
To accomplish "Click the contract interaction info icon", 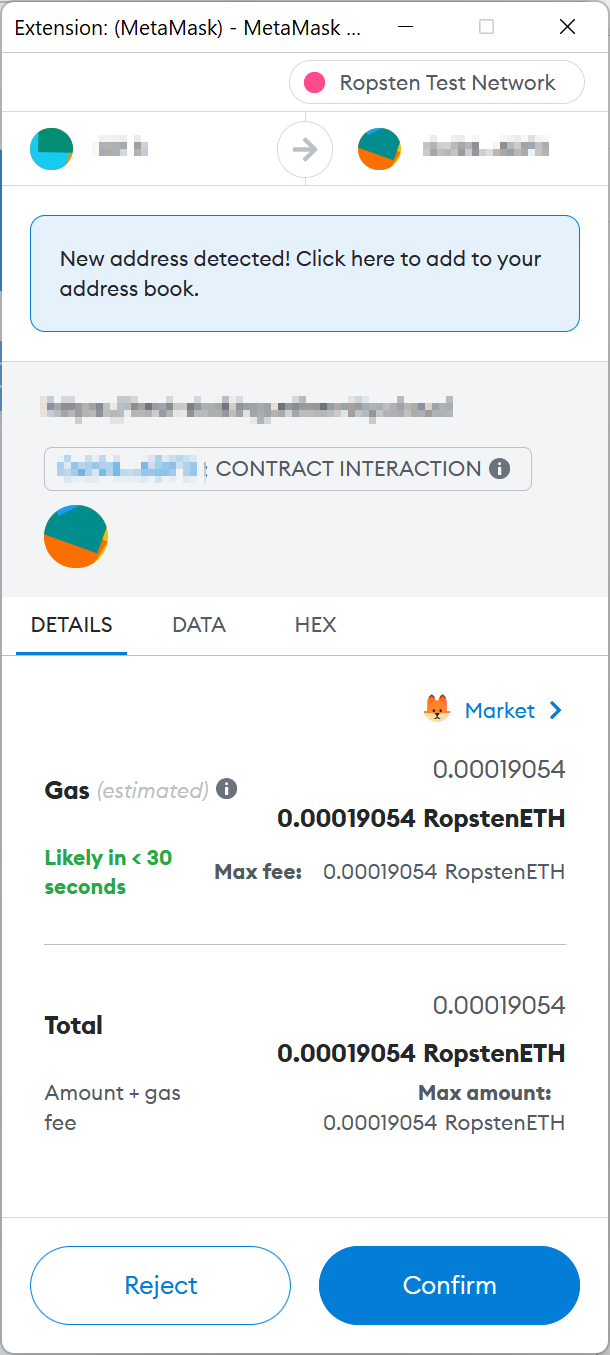I will click(500, 468).
